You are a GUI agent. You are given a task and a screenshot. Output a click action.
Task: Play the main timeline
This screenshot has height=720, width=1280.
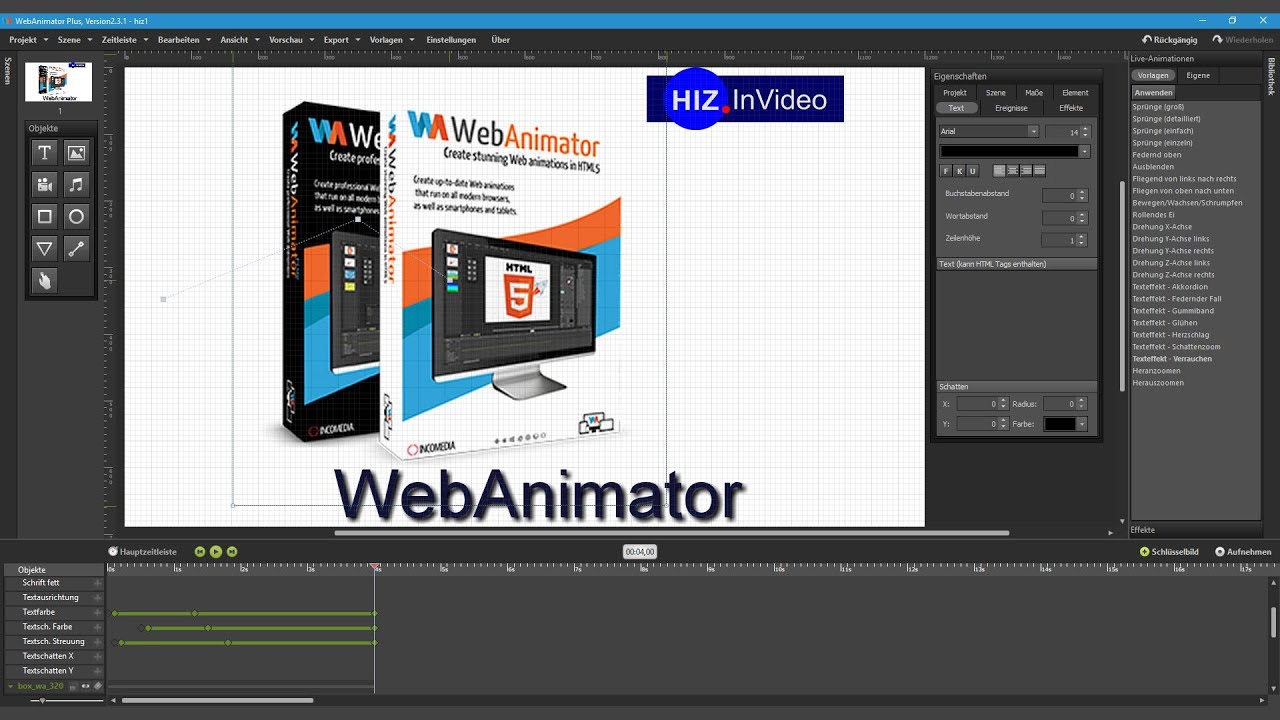(216, 551)
